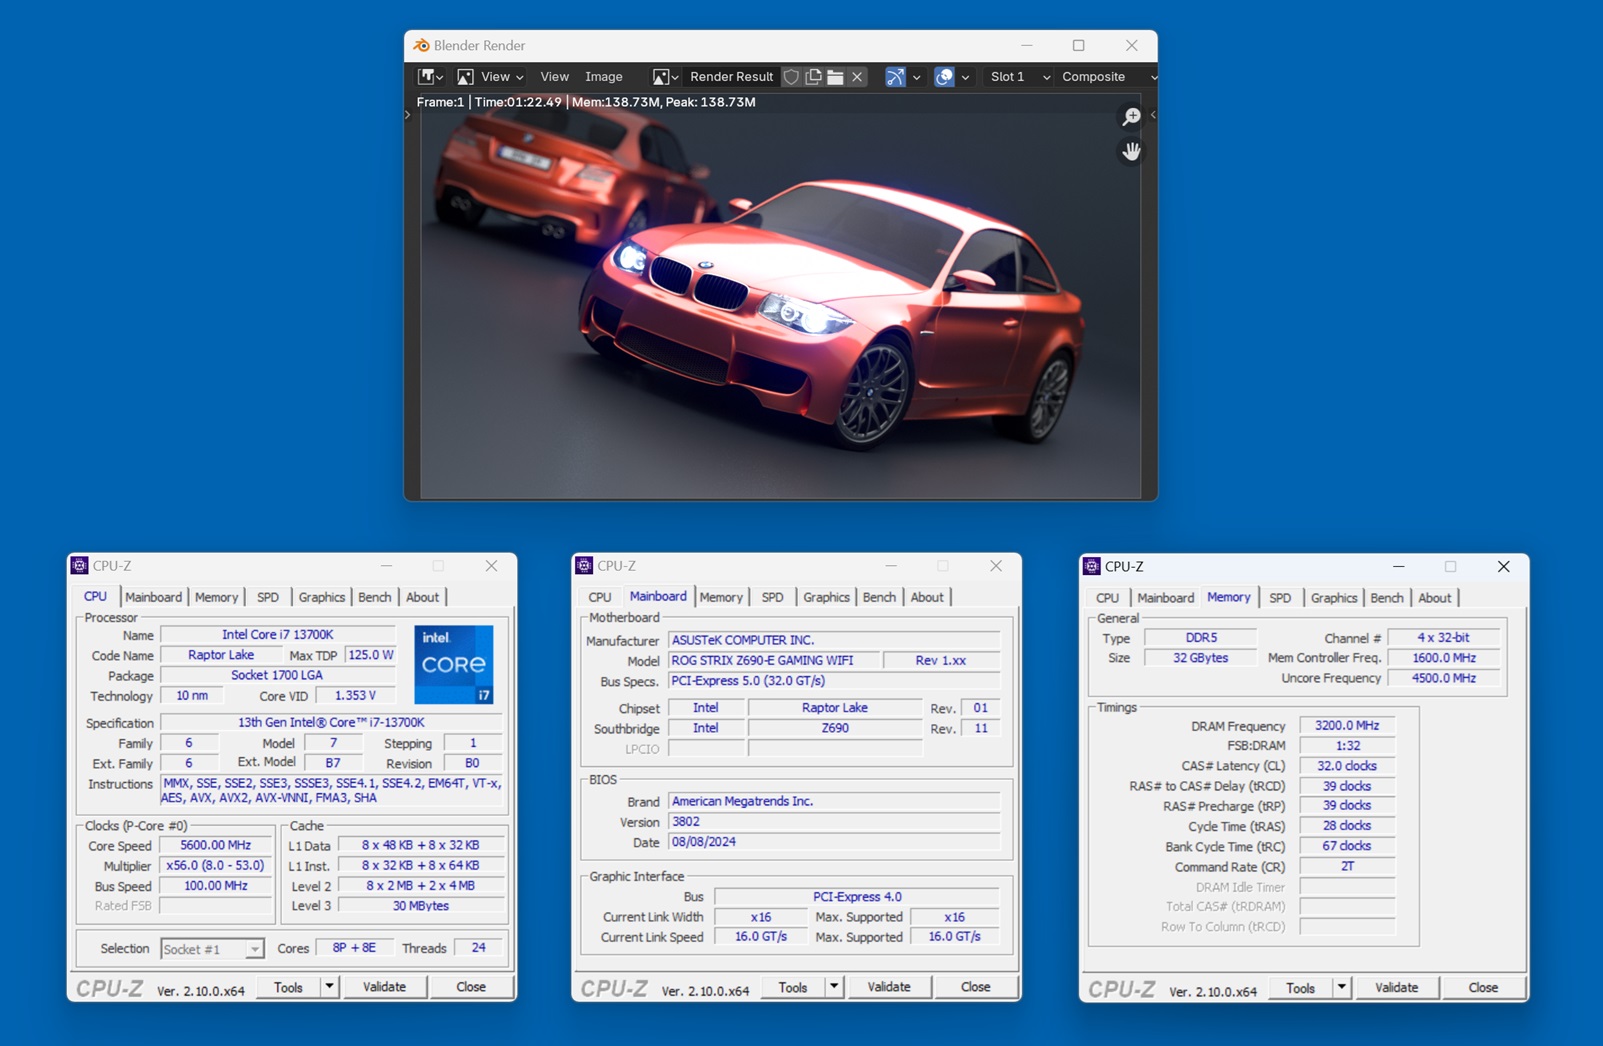Image resolution: width=1603 pixels, height=1046 pixels.
Task: Select SPD tab in middle CPU-Z window
Action: (x=772, y=597)
